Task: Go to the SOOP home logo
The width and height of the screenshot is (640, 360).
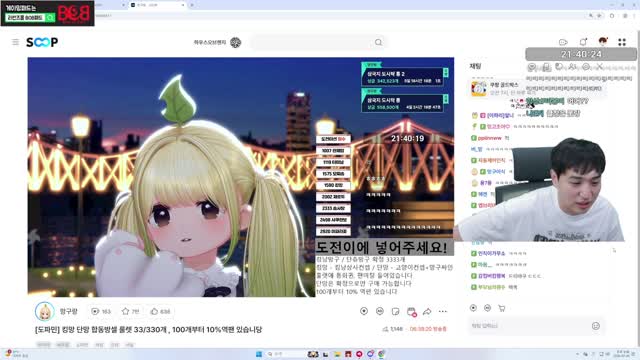Action: pos(42,42)
